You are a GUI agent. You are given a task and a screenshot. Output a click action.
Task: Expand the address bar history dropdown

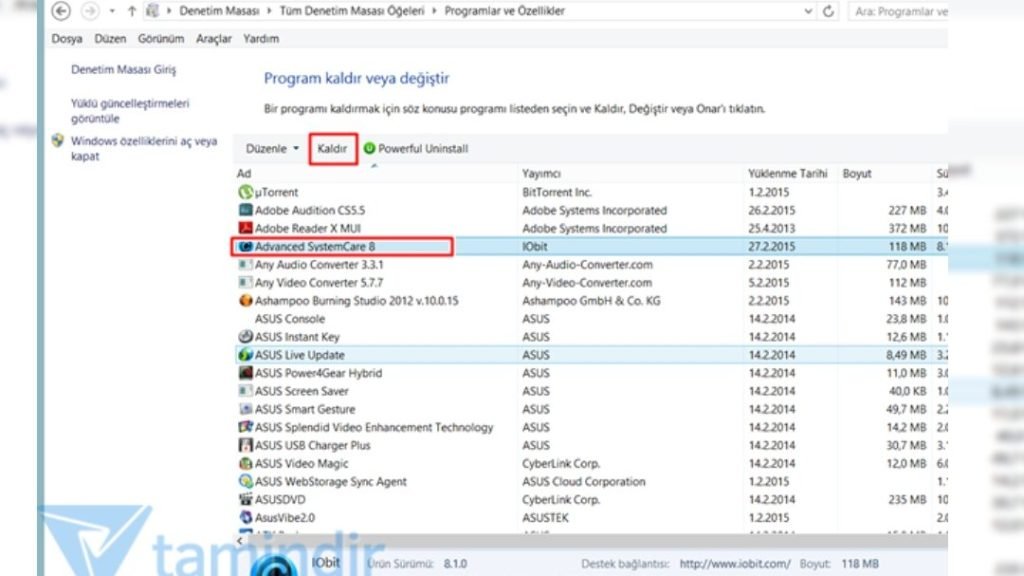click(x=808, y=11)
